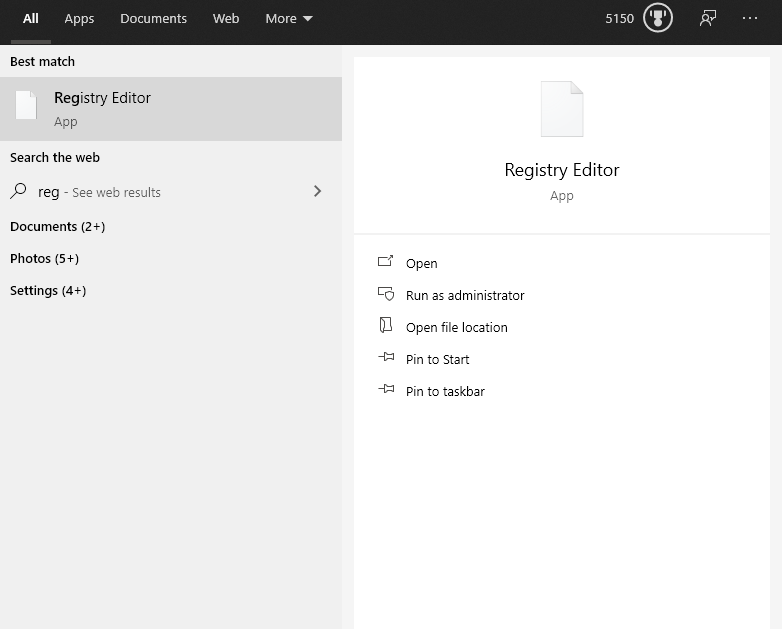Open the three-dot options menu

coord(750,18)
